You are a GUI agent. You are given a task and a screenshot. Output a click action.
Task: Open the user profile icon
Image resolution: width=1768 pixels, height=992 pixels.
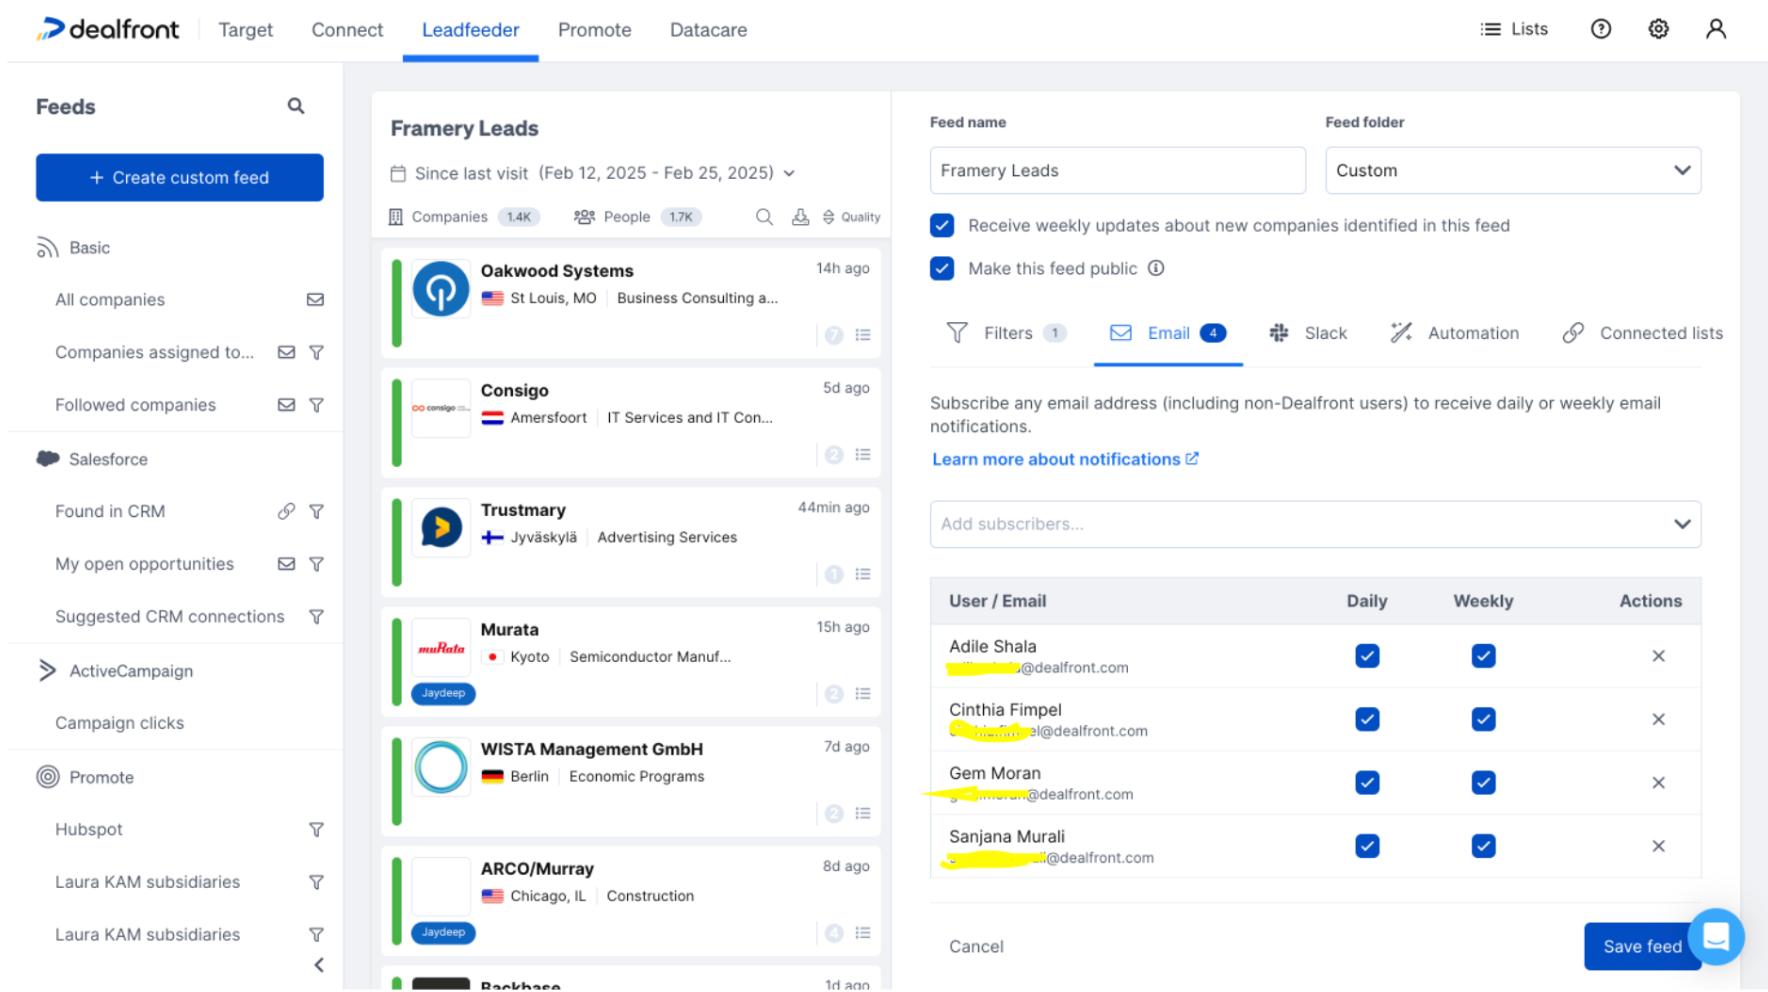pyautogui.click(x=1716, y=29)
